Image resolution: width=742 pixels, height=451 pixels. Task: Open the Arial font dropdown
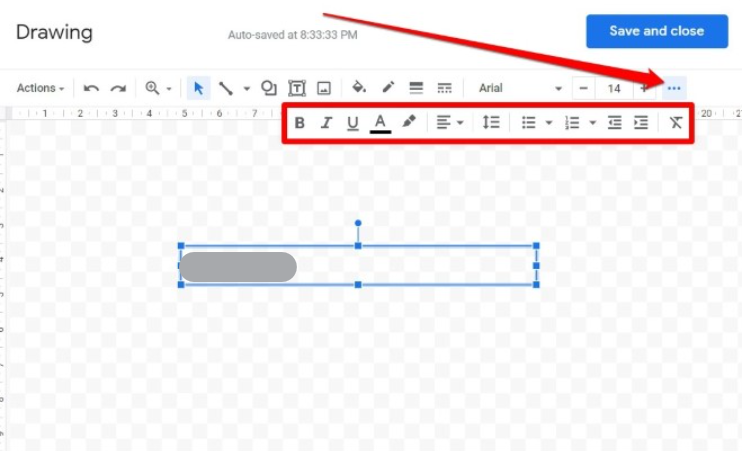point(520,88)
